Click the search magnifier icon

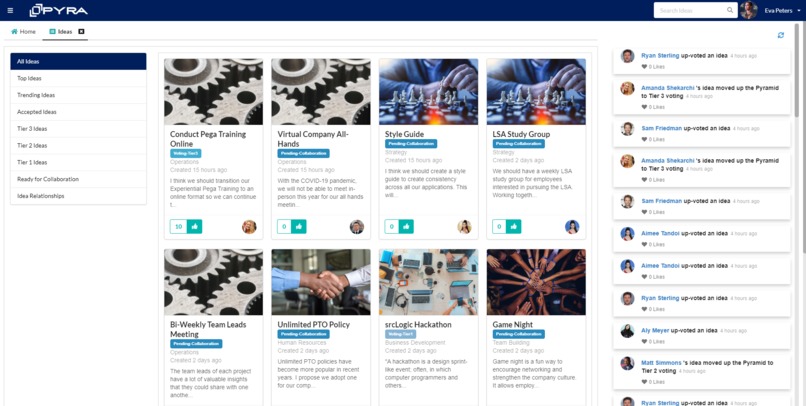730,10
